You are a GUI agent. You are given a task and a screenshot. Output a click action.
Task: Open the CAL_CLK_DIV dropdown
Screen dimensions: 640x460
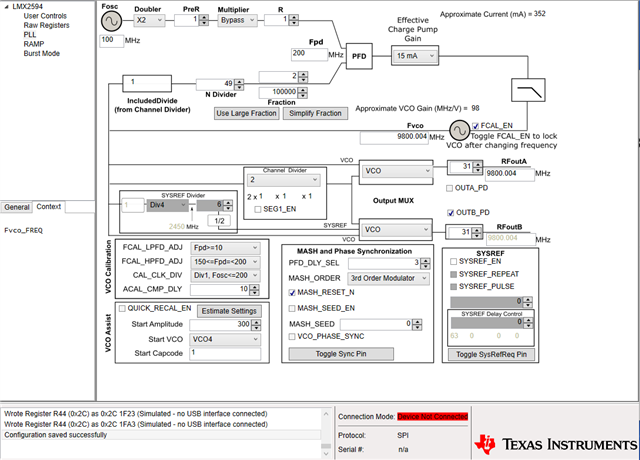click(225, 276)
